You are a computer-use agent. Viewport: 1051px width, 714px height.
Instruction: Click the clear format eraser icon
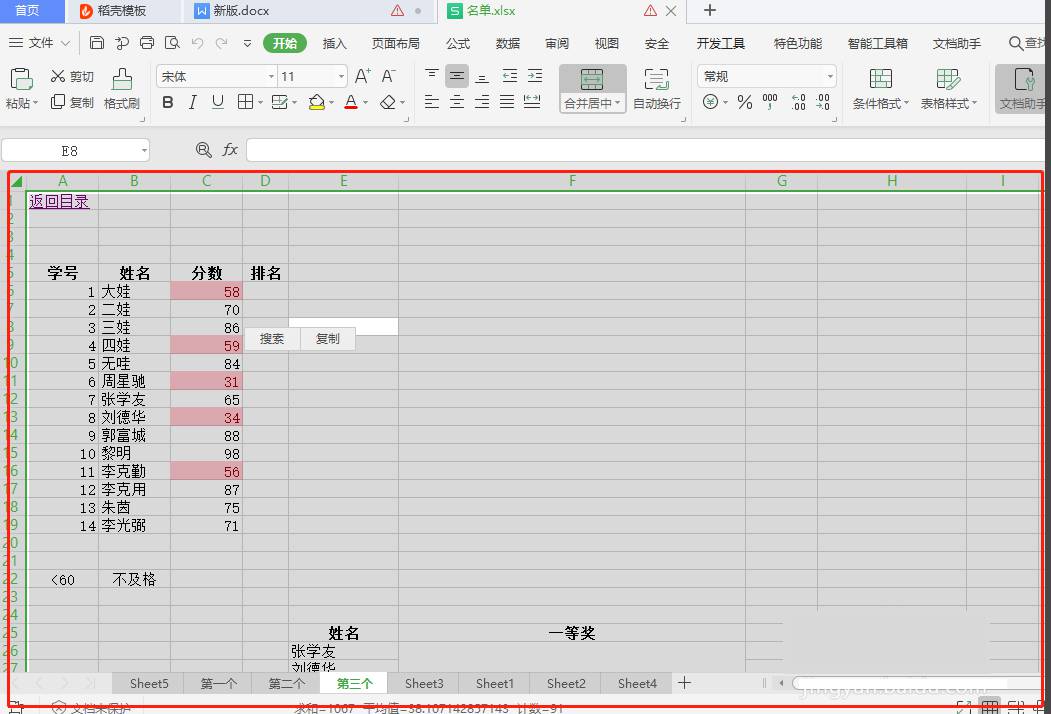point(387,102)
